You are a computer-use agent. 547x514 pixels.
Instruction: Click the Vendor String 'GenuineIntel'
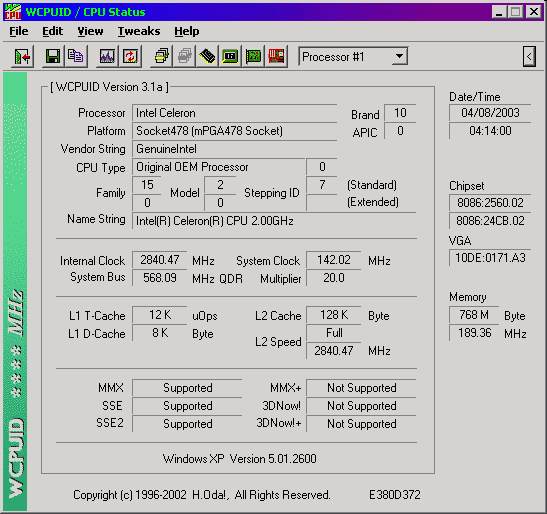(234, 149)
